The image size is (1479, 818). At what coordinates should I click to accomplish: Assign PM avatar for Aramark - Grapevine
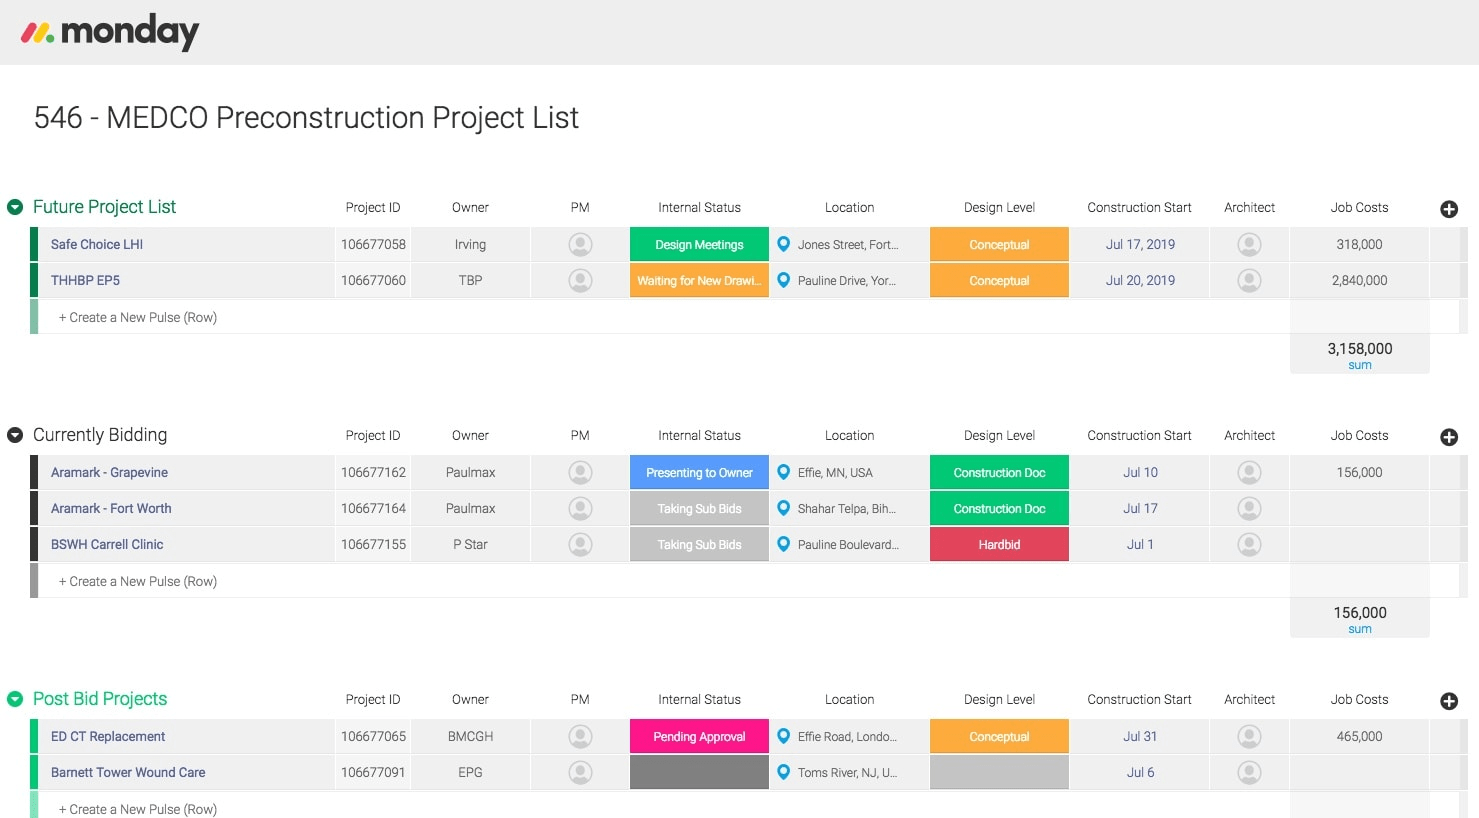(580, 472)
